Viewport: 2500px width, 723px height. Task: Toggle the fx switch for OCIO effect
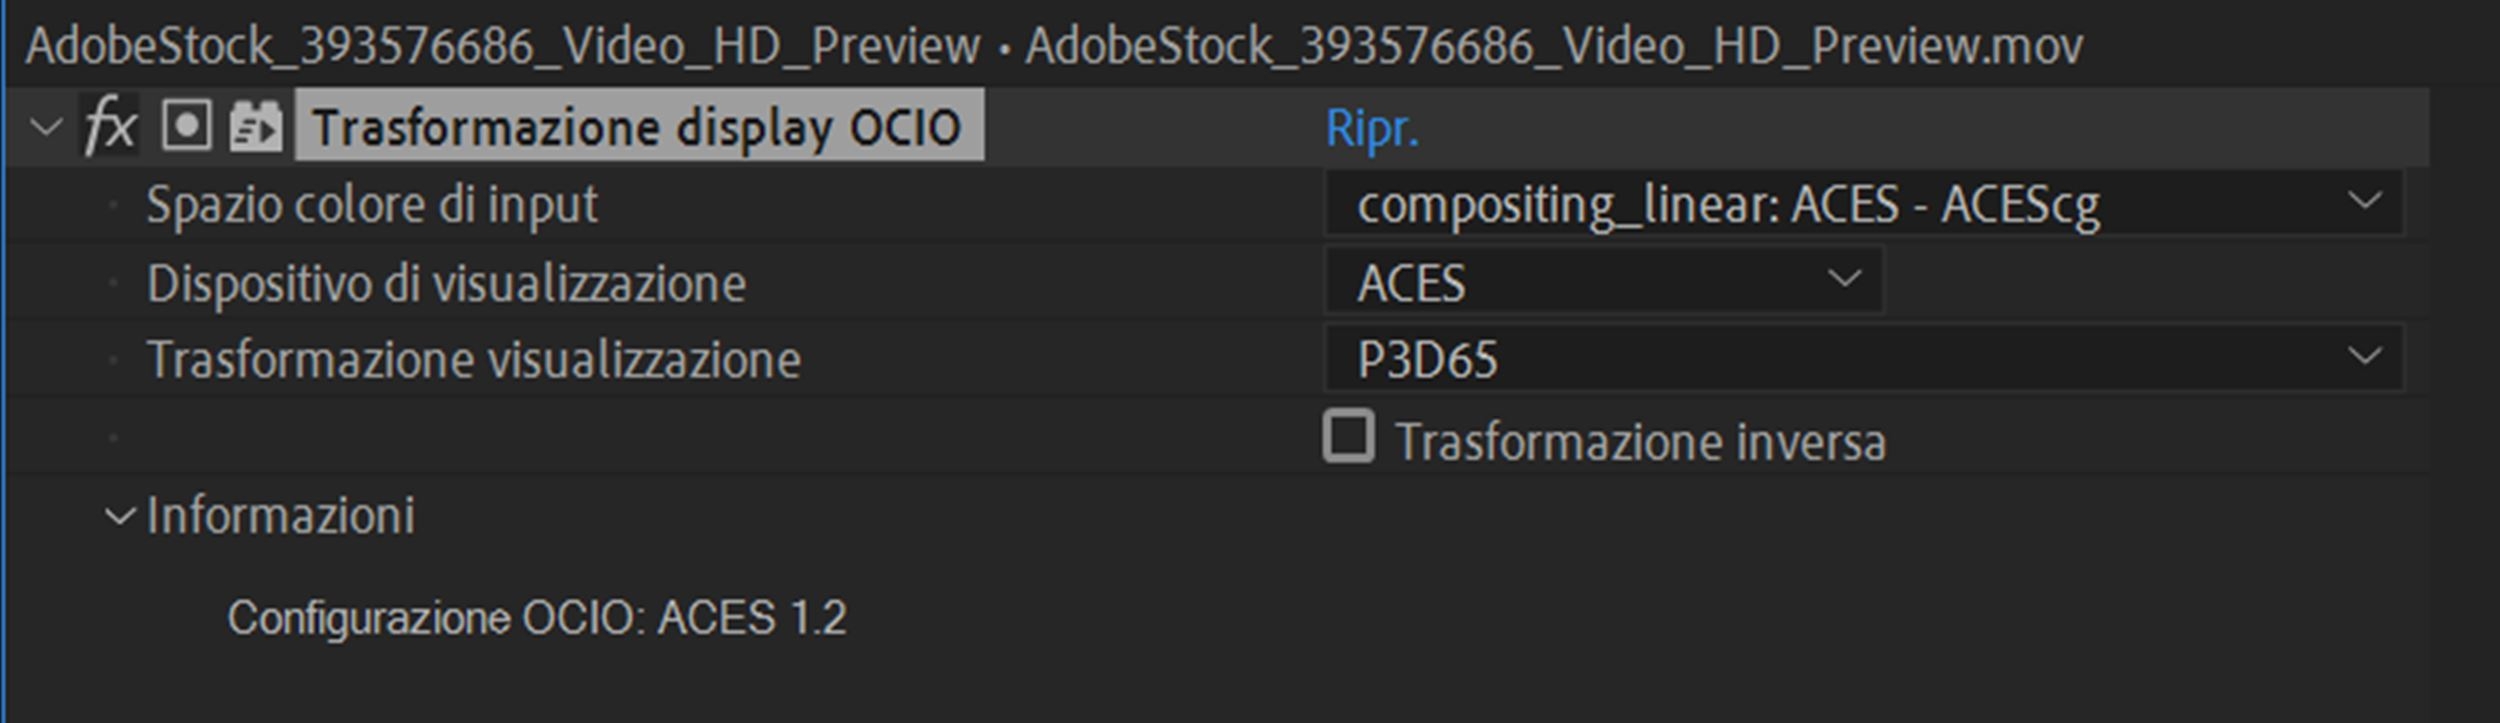pos(109,127)
